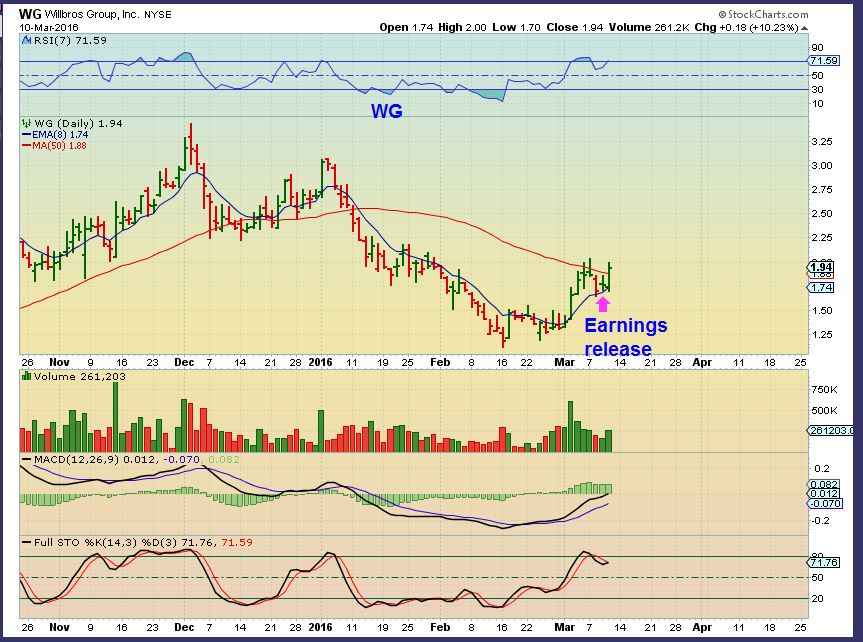Click the WG (Daily) 1.94 legend label
The width and height of the screenshot is (863, 642).
click(78, 123)
